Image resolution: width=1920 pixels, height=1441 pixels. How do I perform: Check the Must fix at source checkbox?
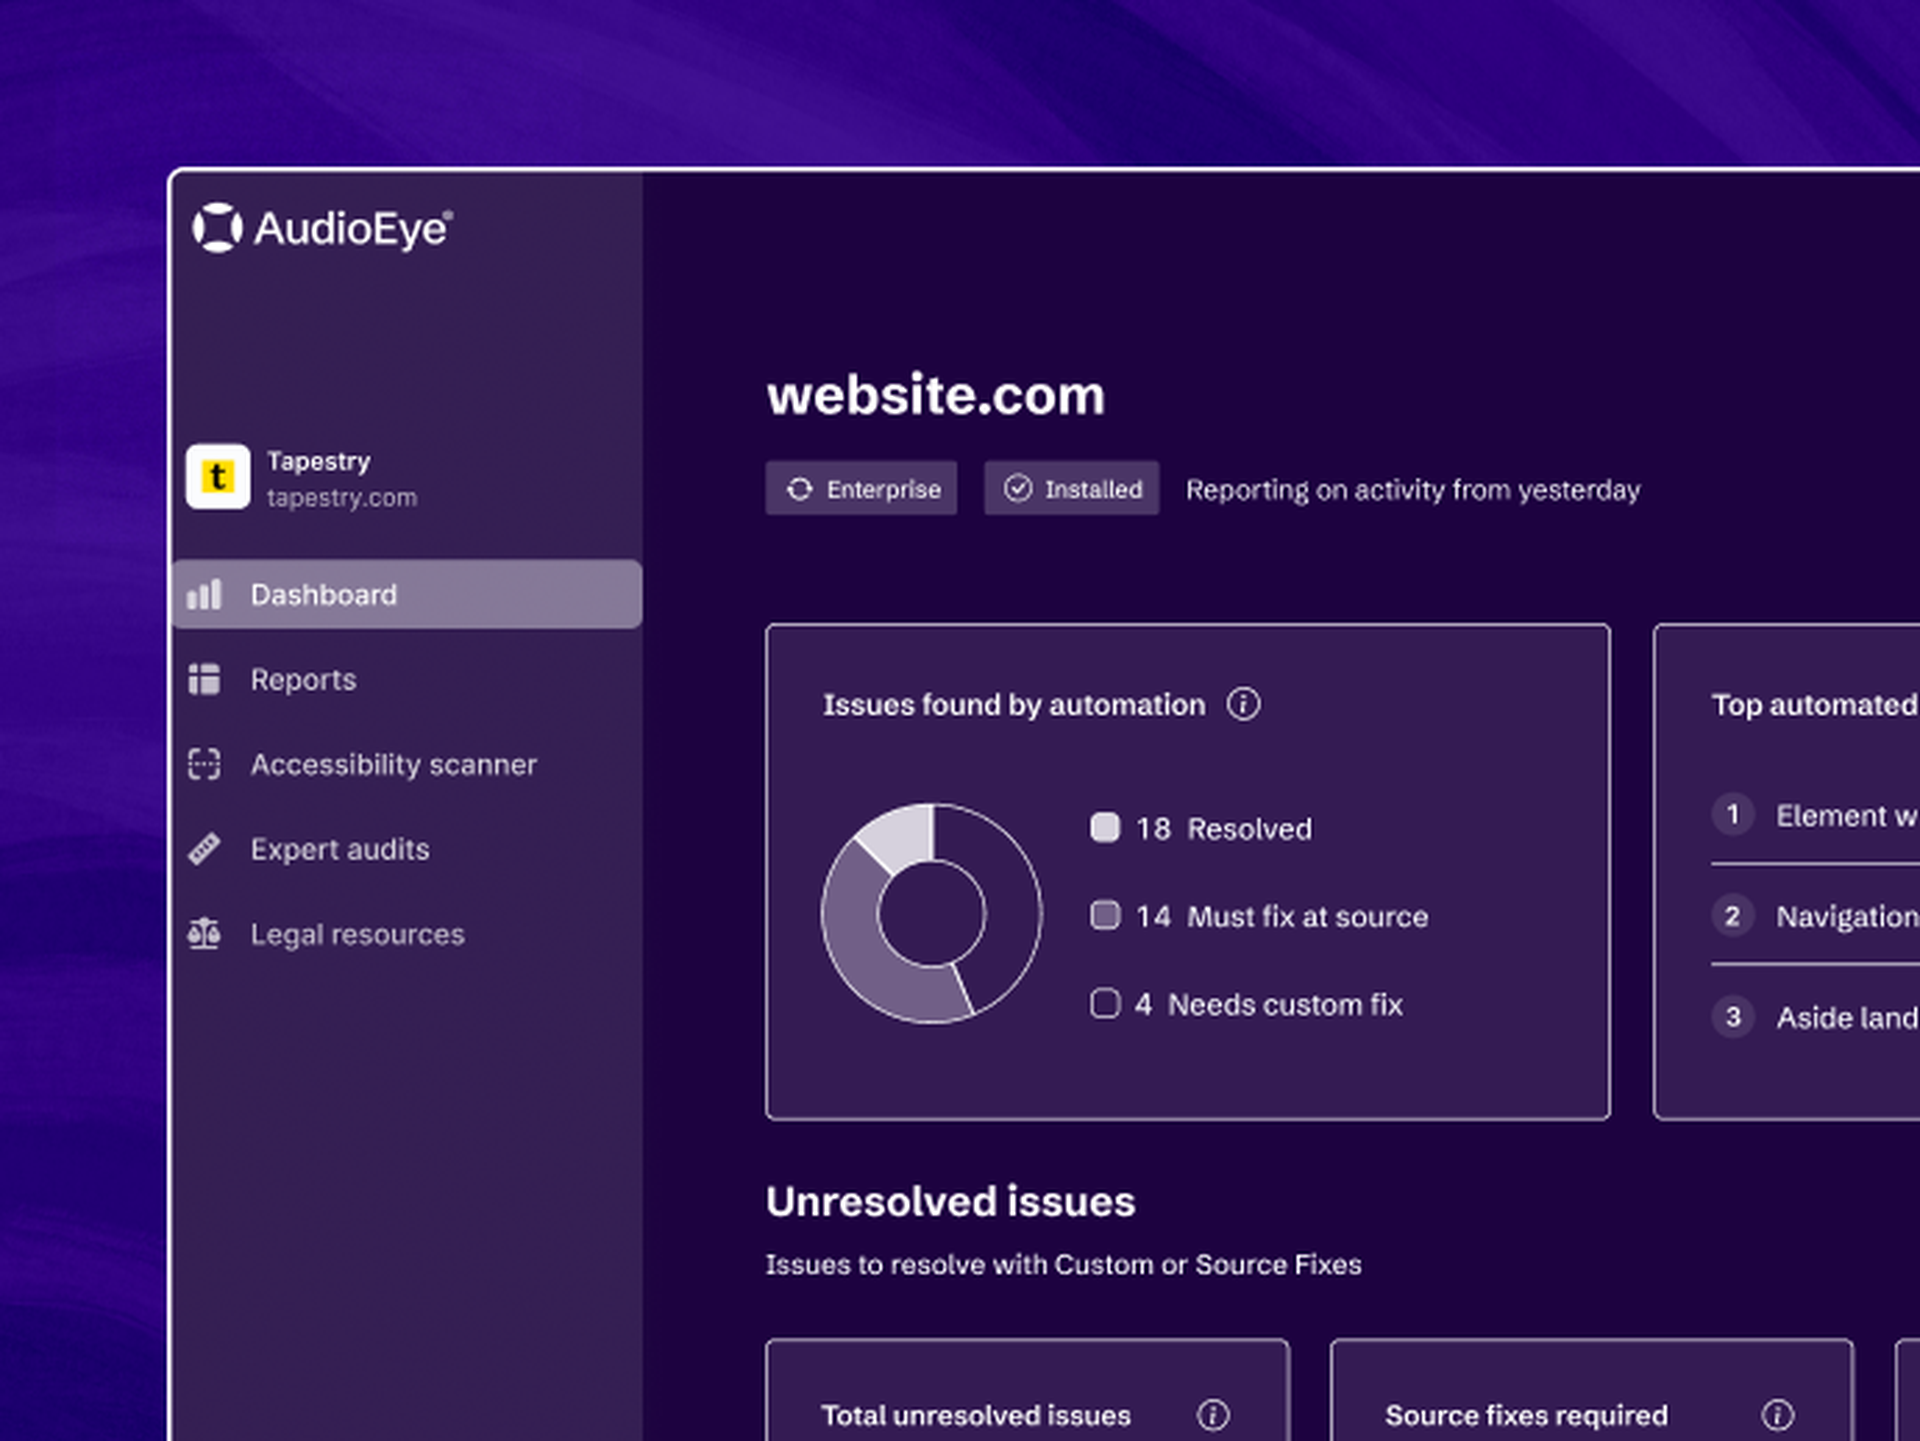(x=1105, y=915)
